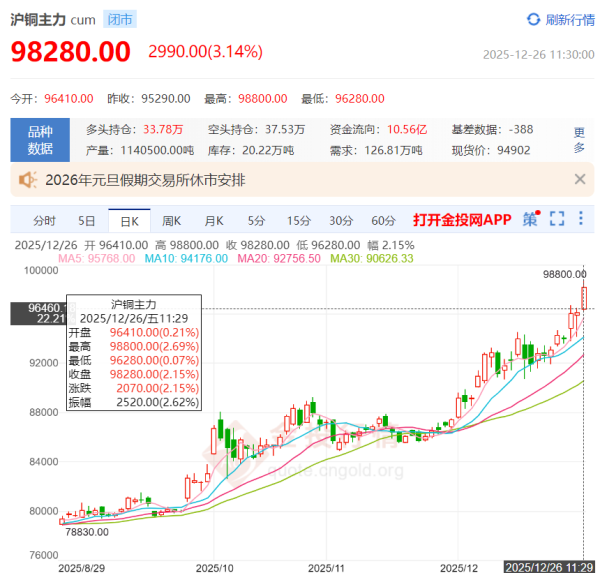This screenshot has width=600, height=573.
Task: Click the latest red candlestick on chart
Action: (584, 298)
